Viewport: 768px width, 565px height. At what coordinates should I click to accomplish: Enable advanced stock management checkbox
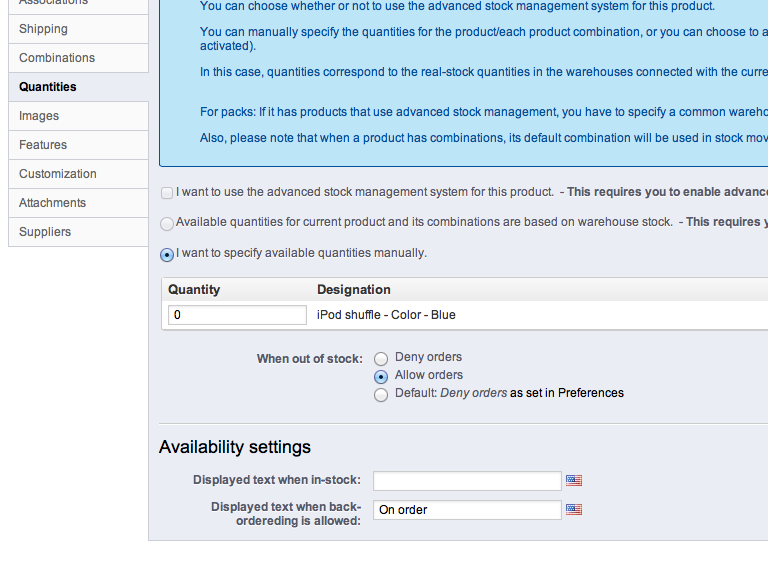click(167, 192)
